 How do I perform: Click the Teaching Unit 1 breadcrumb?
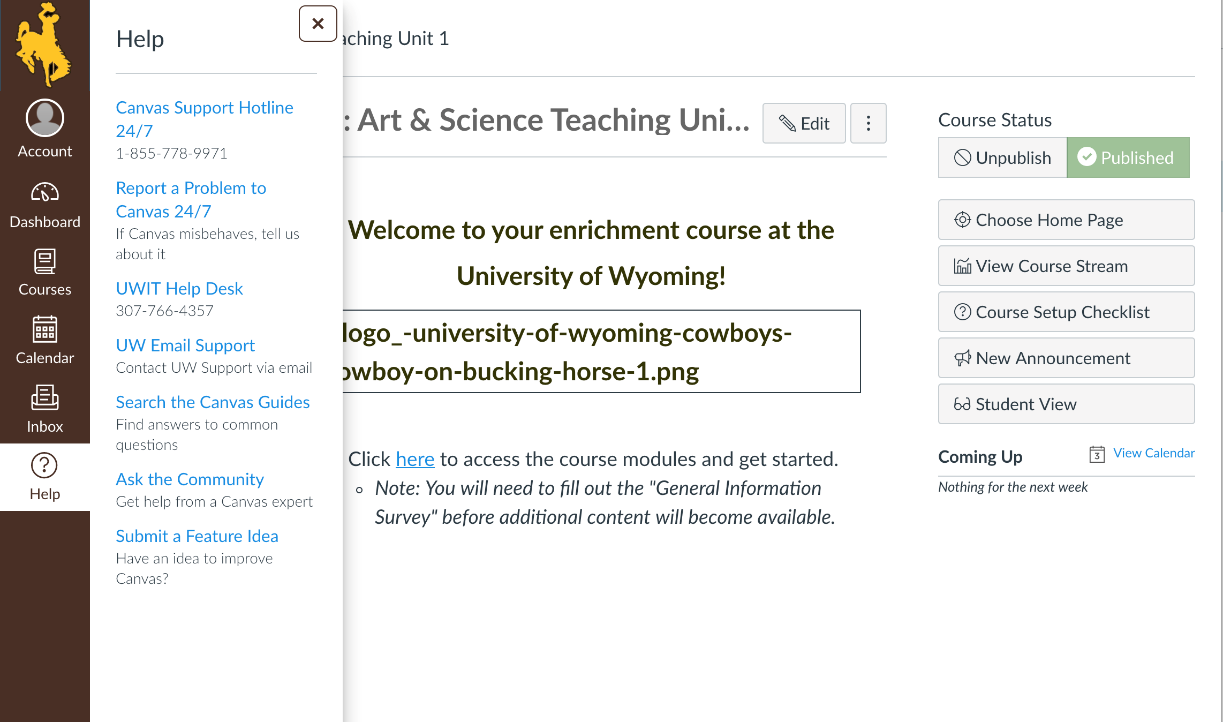pyautogui.click(x=396, y=38)
